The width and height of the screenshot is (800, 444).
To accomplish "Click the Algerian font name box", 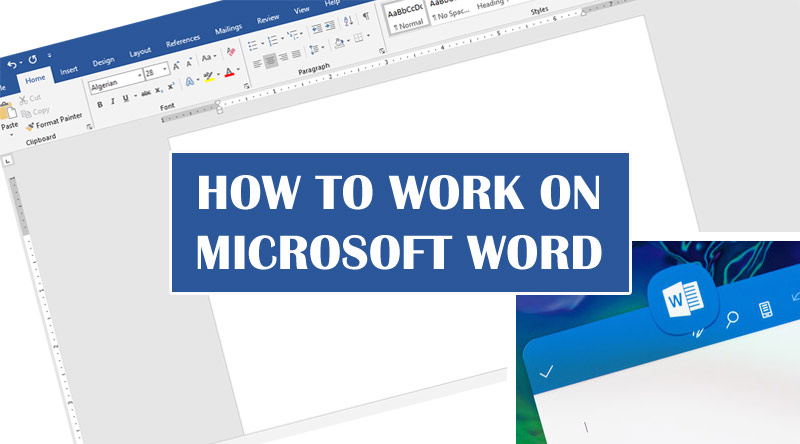I will (116, 82).
